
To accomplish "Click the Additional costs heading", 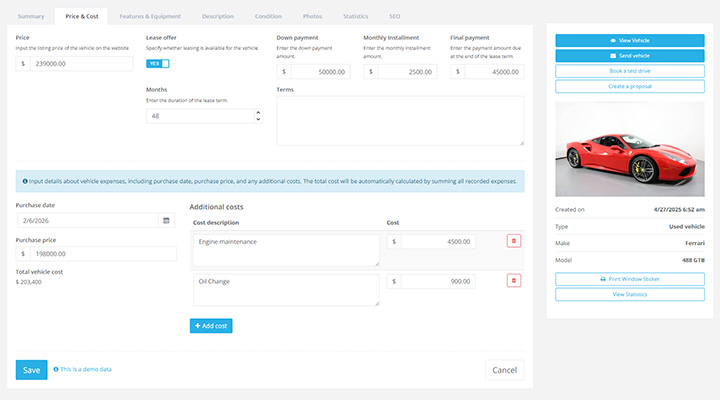I will point(216,207).
